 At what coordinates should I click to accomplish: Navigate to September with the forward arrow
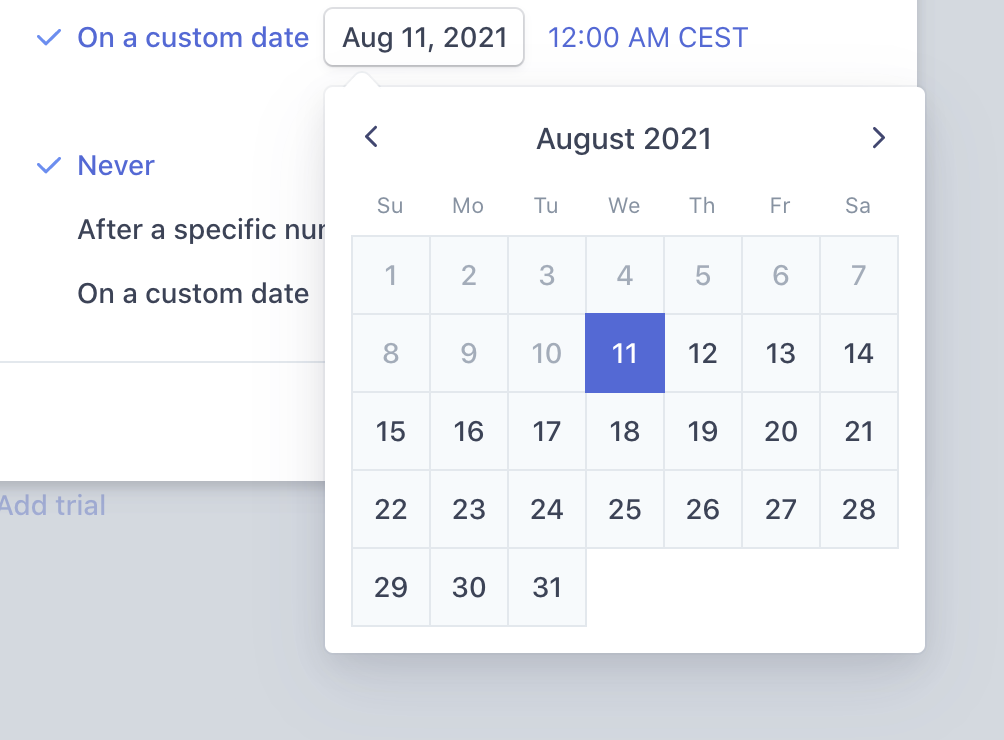click(878, 138)
